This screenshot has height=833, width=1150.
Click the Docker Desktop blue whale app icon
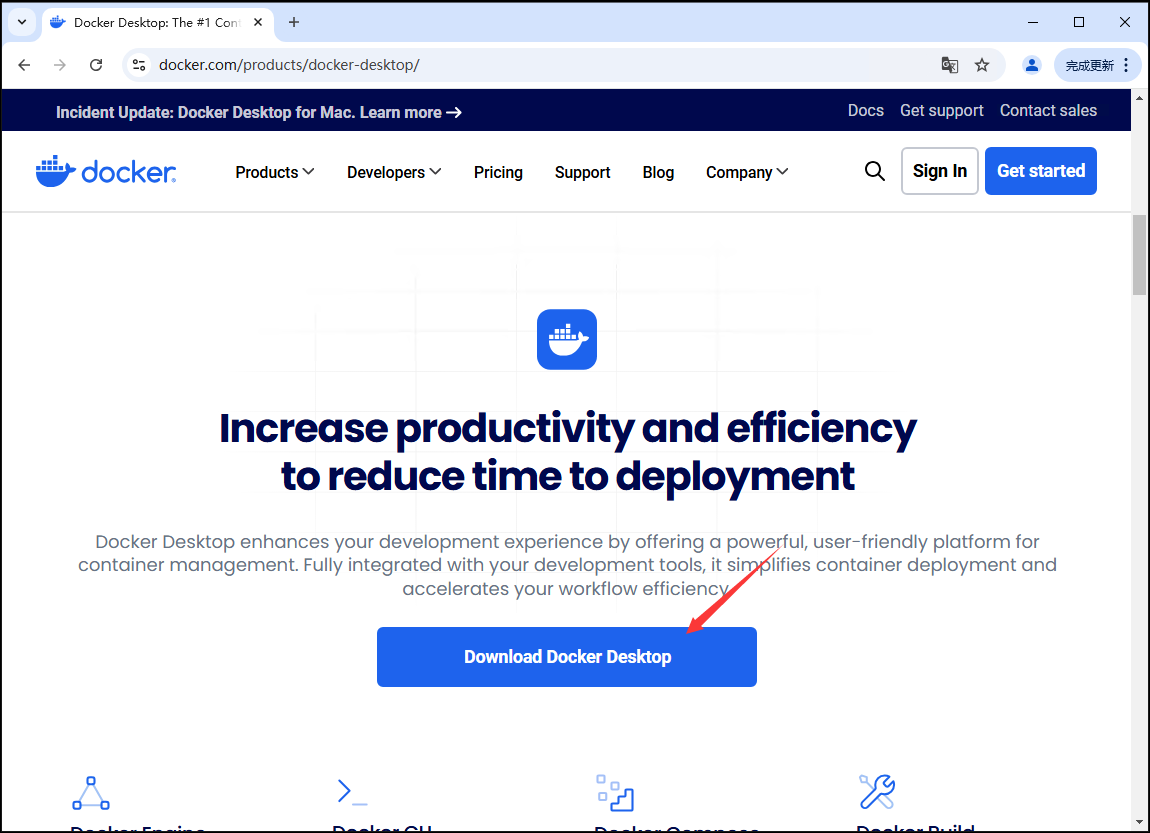[x=567, y=340]
